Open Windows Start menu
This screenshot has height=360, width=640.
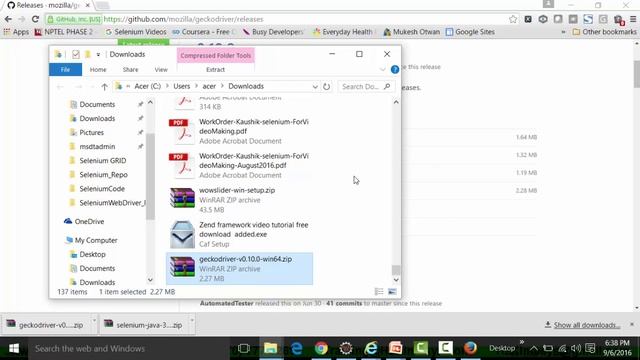pyautogui.click(x=14, y=348)
